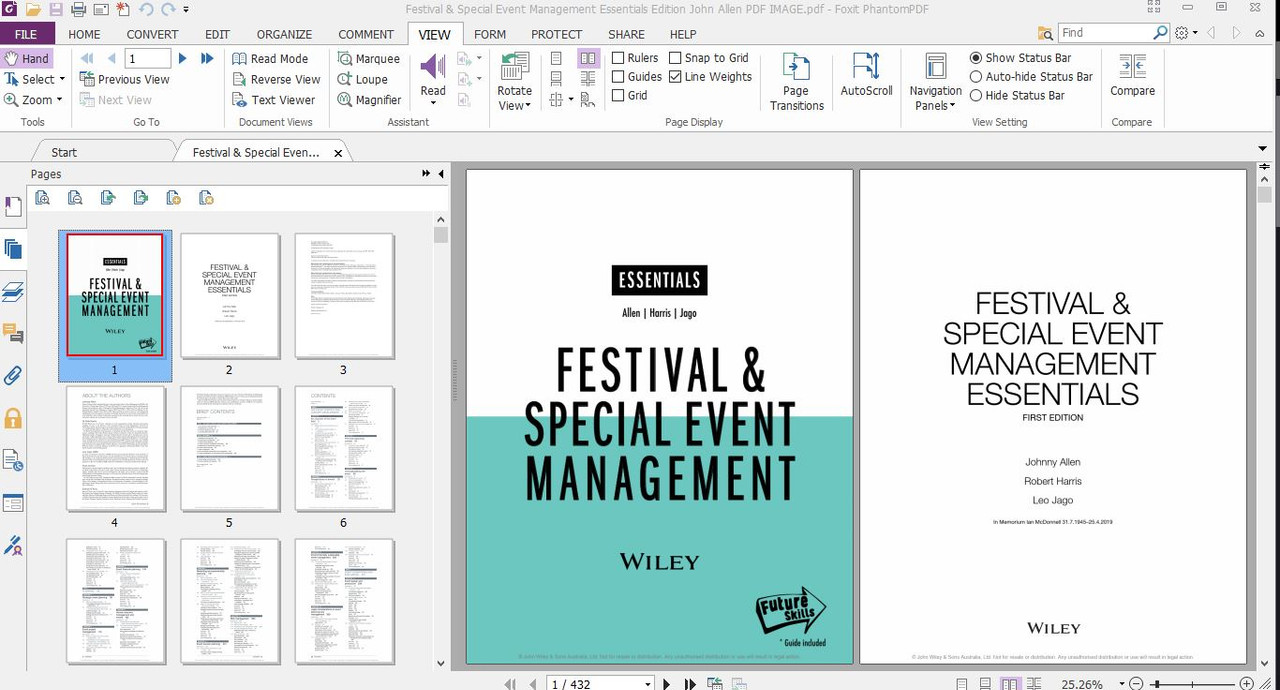Enable the Rulers checkbox
This screenshot has width=1280, height=690.
coord(618,58)
